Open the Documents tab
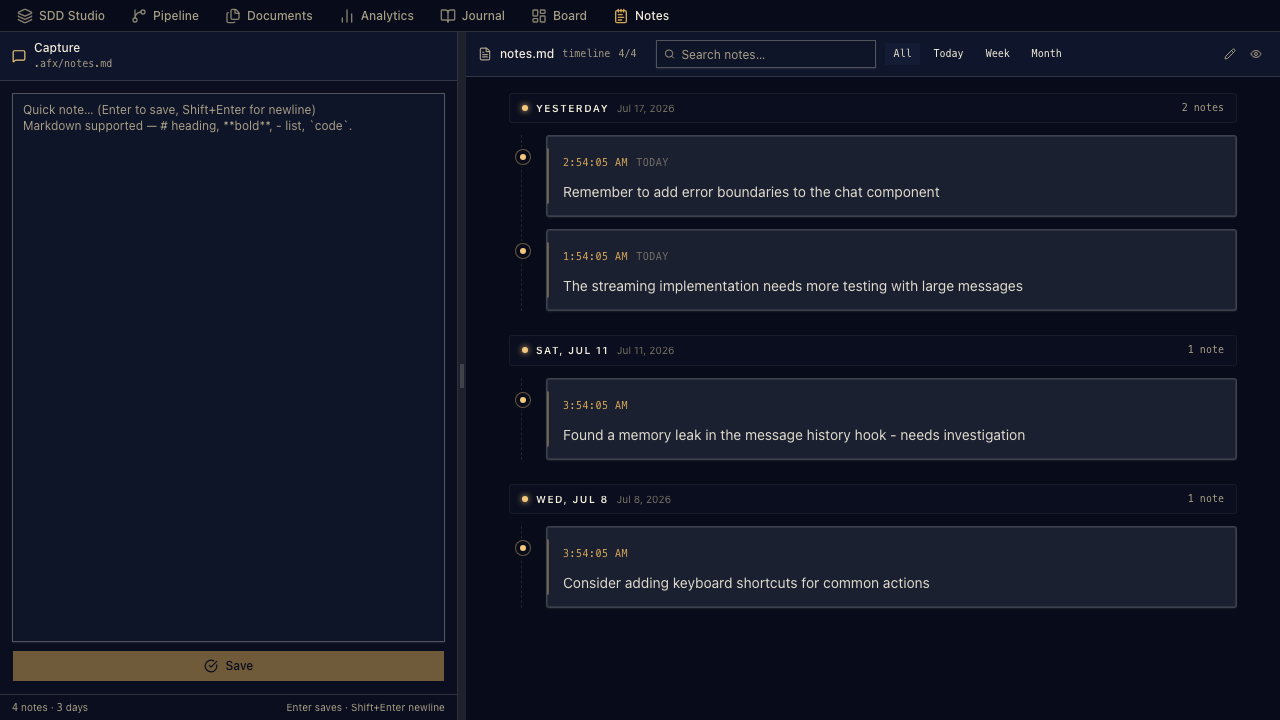The width and height of the screenshot is (1280, 720). click(269, 16)
